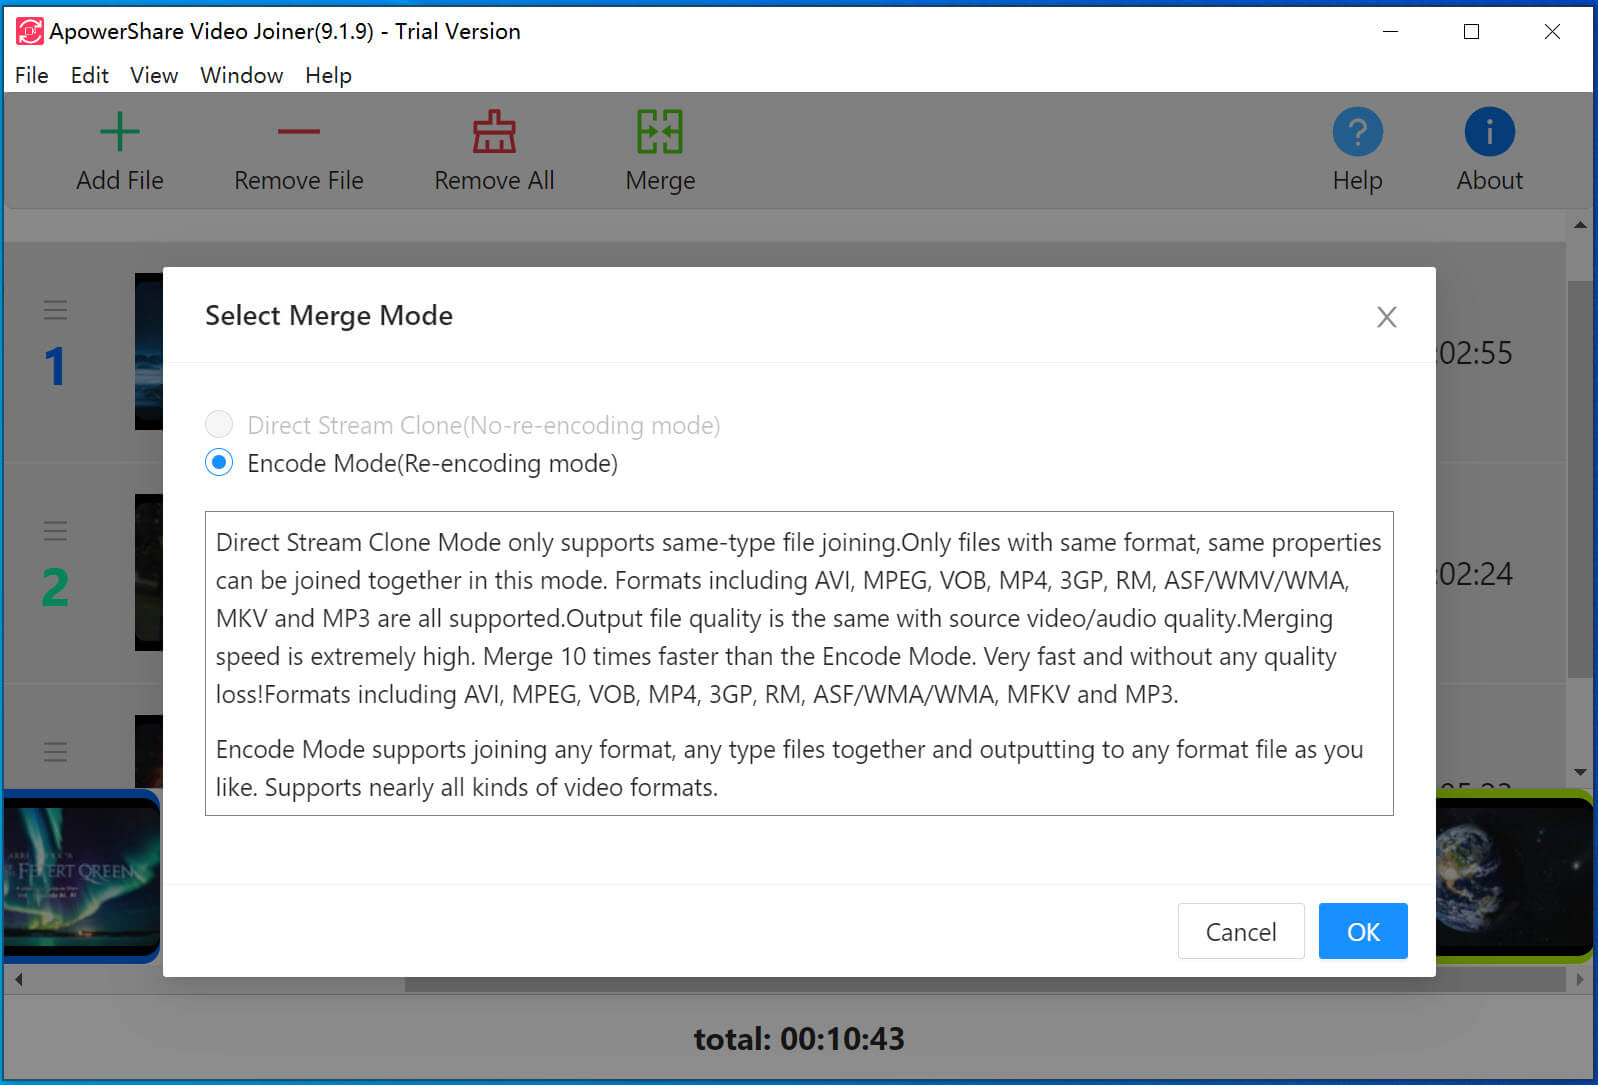Select Direct Stream Clone radio button

pos(219,425)
